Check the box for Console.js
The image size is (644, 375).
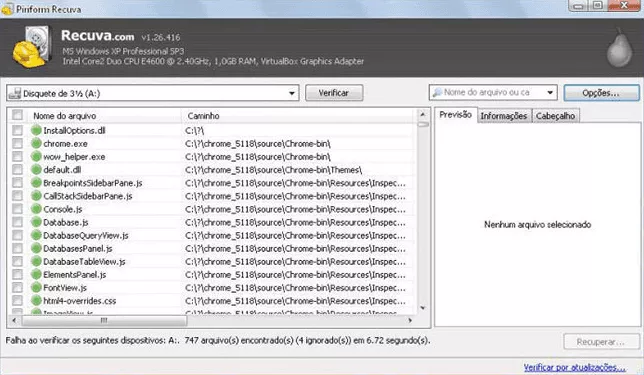pos(17,209)
